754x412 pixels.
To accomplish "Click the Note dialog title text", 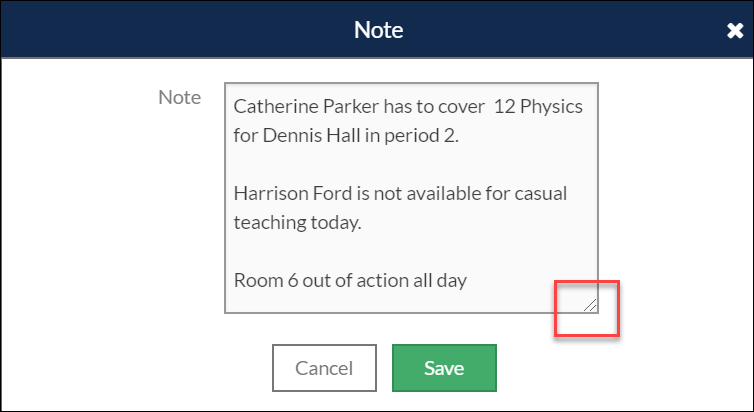I will point(377,30).
